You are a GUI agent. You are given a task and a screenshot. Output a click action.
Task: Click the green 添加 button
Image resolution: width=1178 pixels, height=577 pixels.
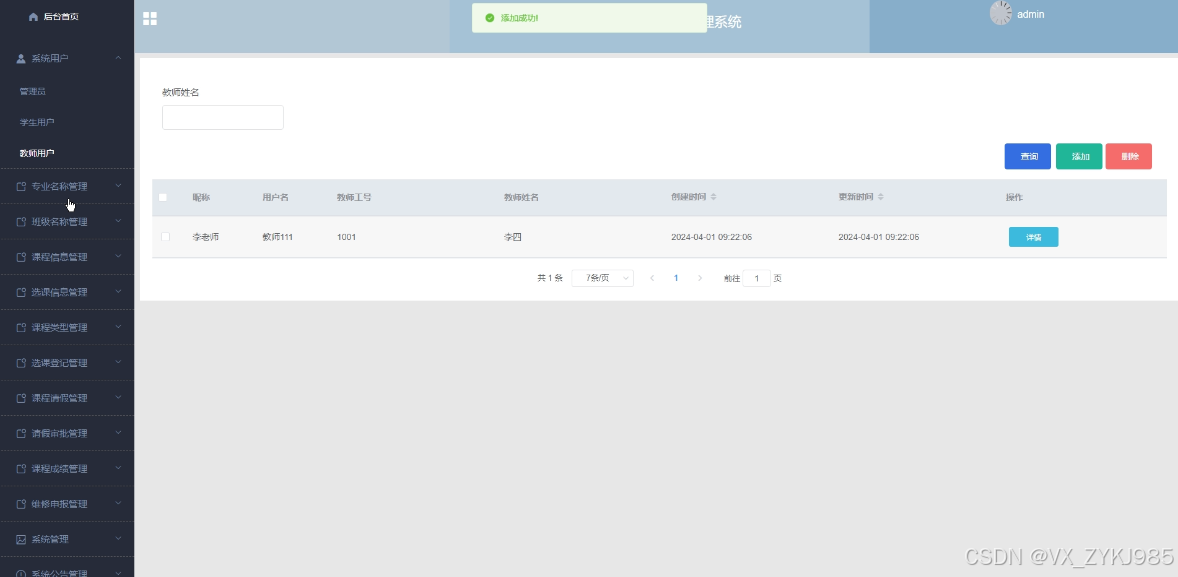click(x=1079, y=156)
